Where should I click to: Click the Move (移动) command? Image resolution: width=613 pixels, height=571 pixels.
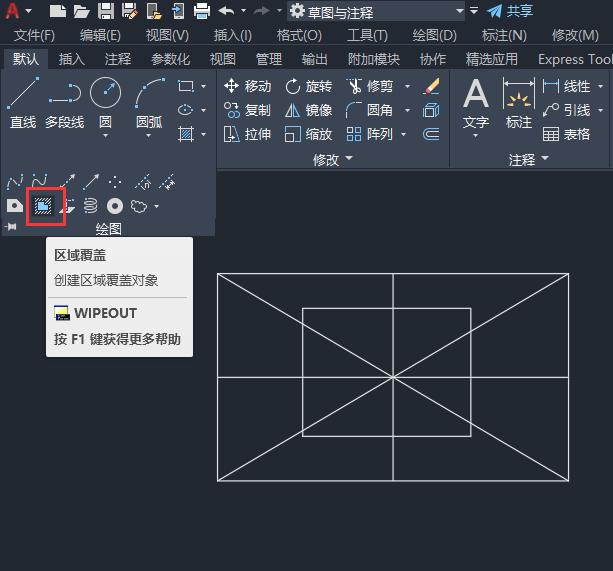tap(247, 86)
